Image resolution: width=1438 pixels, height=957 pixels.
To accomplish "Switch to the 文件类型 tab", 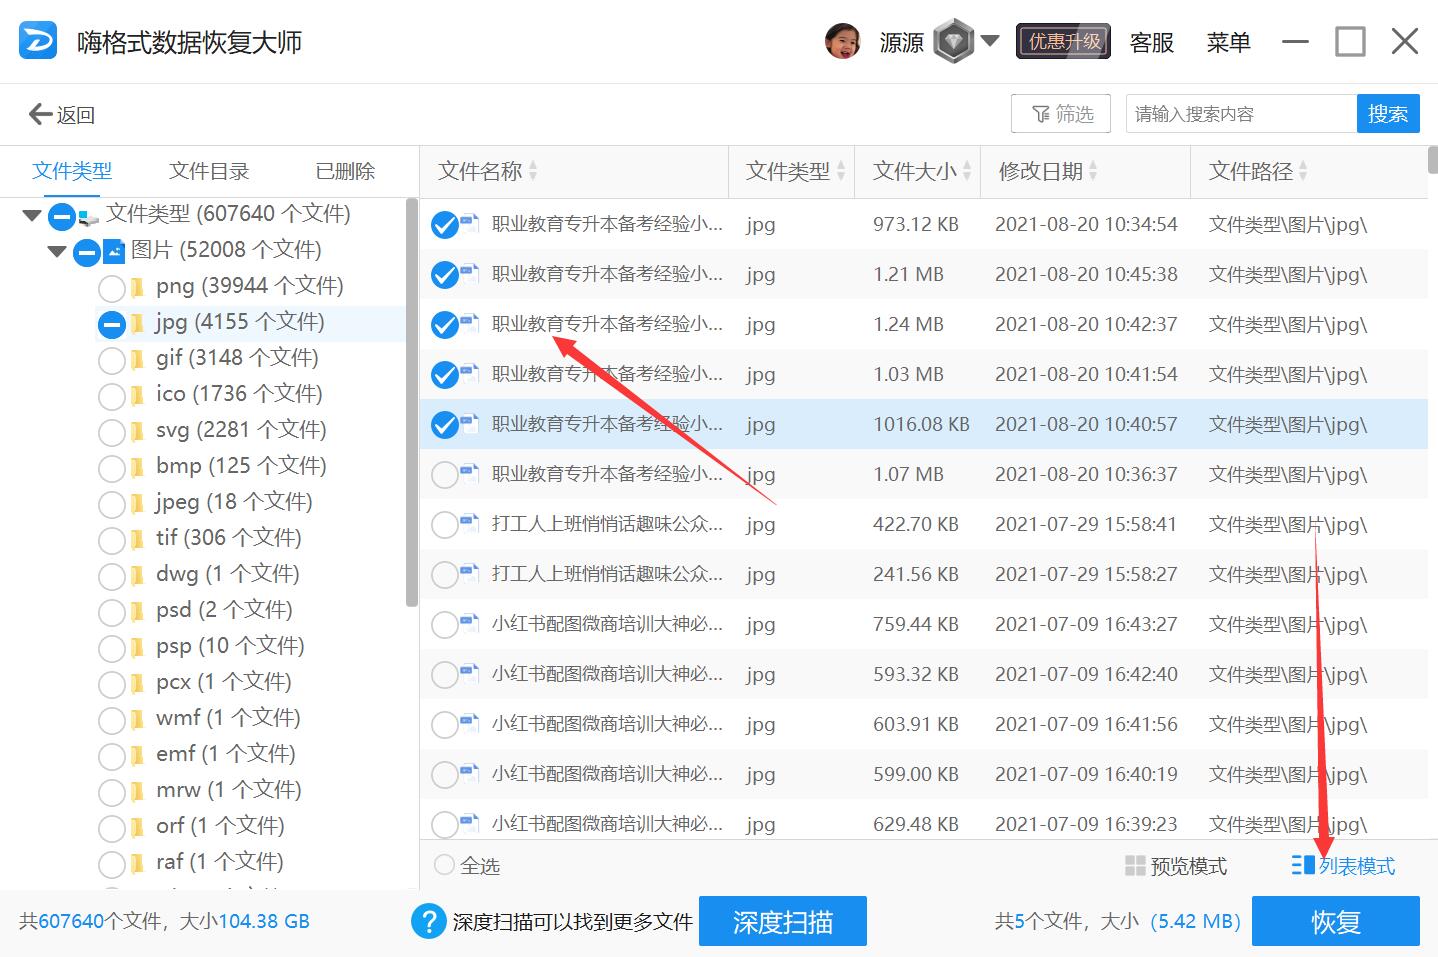I will point(72,171).
